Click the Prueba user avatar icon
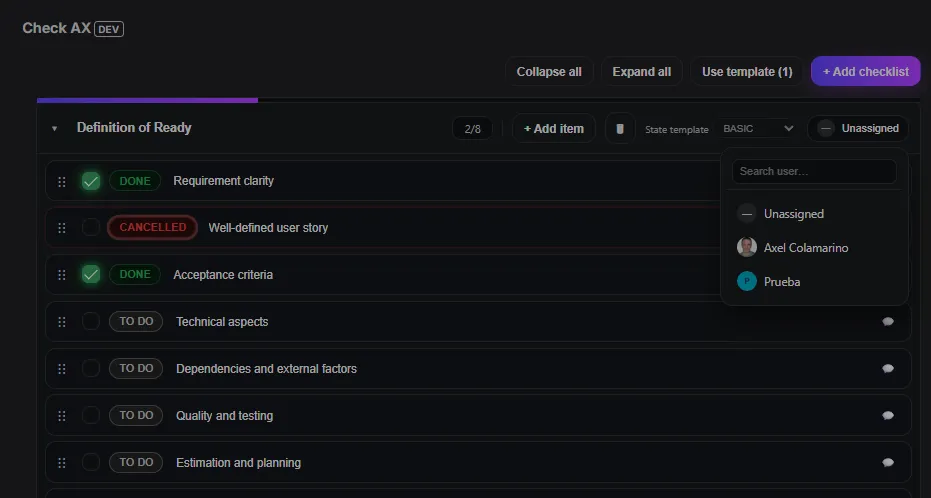 click(x=746, y=281)
